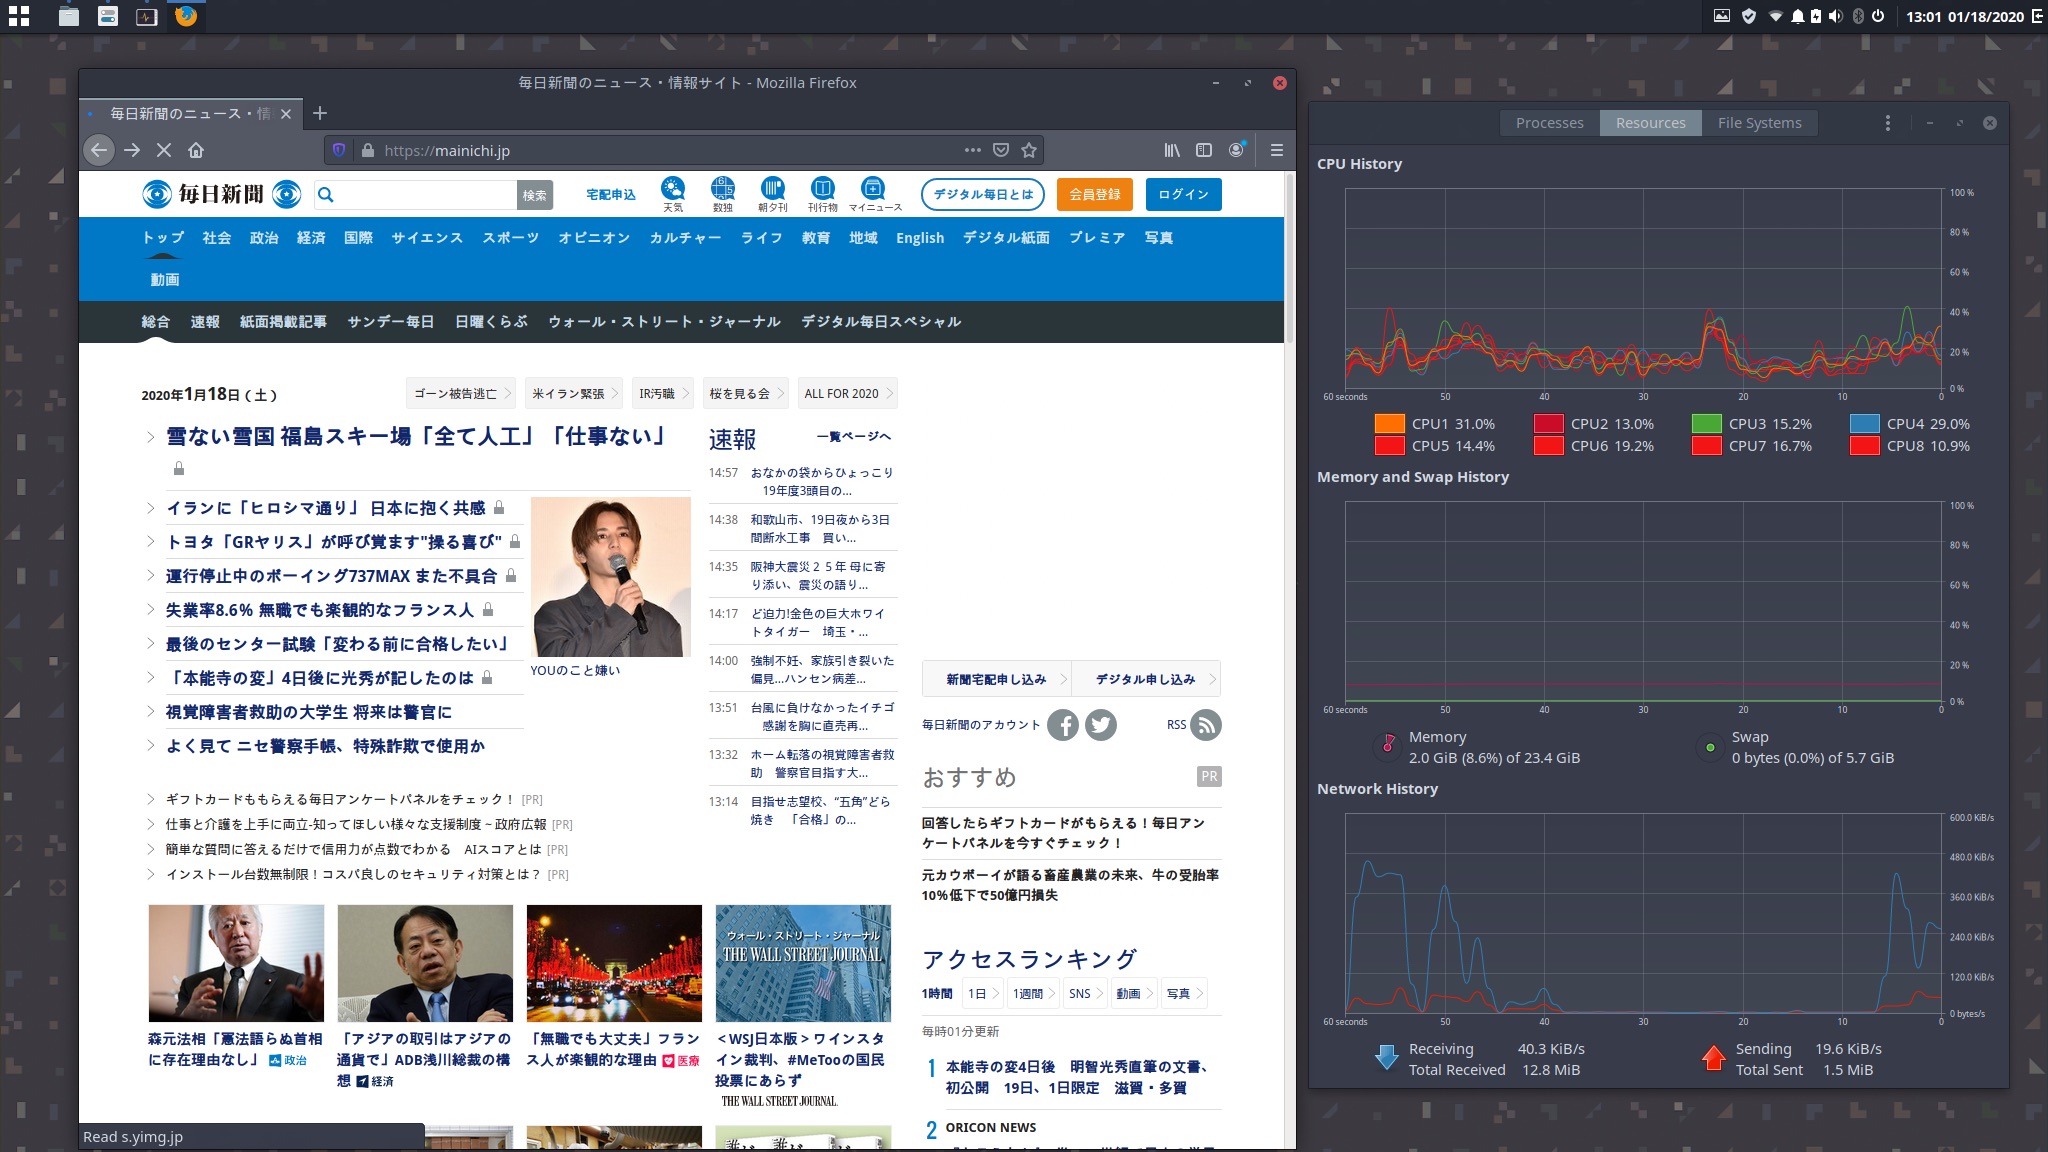2048x1152 pixels.
Task: Click the デジタル毎日とは button
Action: coord(983,194)
